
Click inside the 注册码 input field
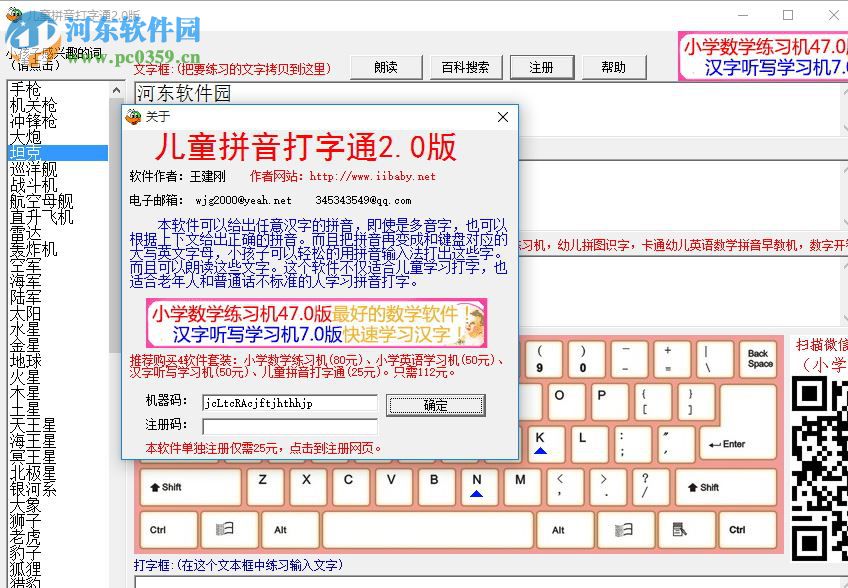(x=289, y=427)
